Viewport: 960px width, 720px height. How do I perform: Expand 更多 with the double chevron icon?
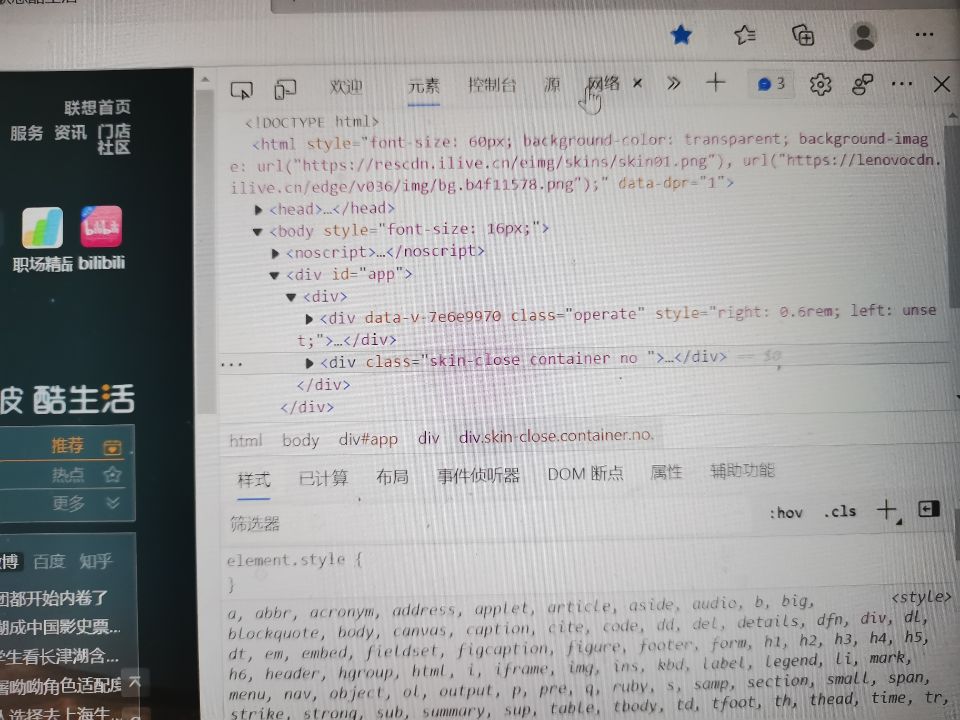(x=113, y=503)
